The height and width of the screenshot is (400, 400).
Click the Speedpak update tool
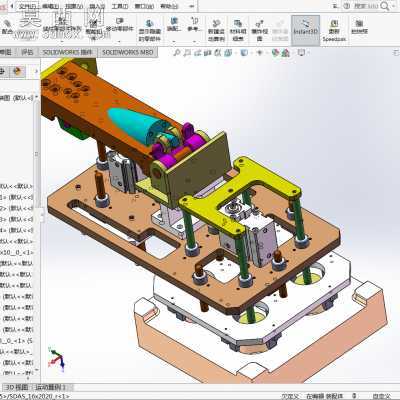tap(334, 31)
